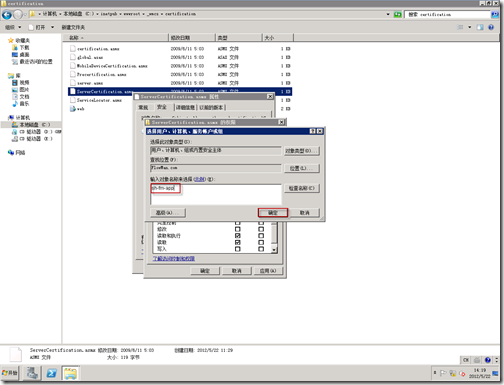Viewport: 504px width, 385px height.
Task: Click the green refresh icon beside address bar
Action: tap(397, 15)
